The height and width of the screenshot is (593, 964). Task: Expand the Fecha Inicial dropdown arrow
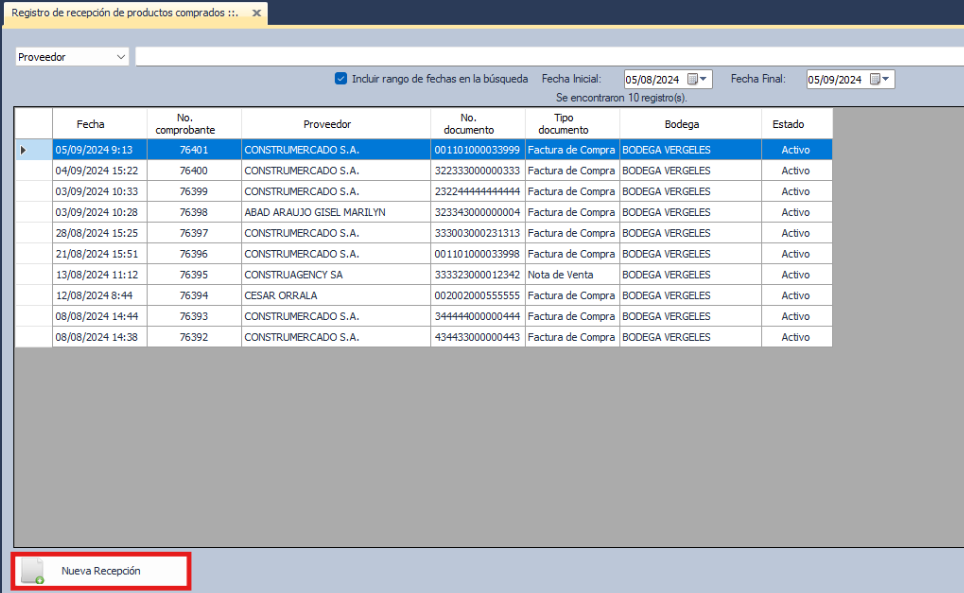[705, 80]
